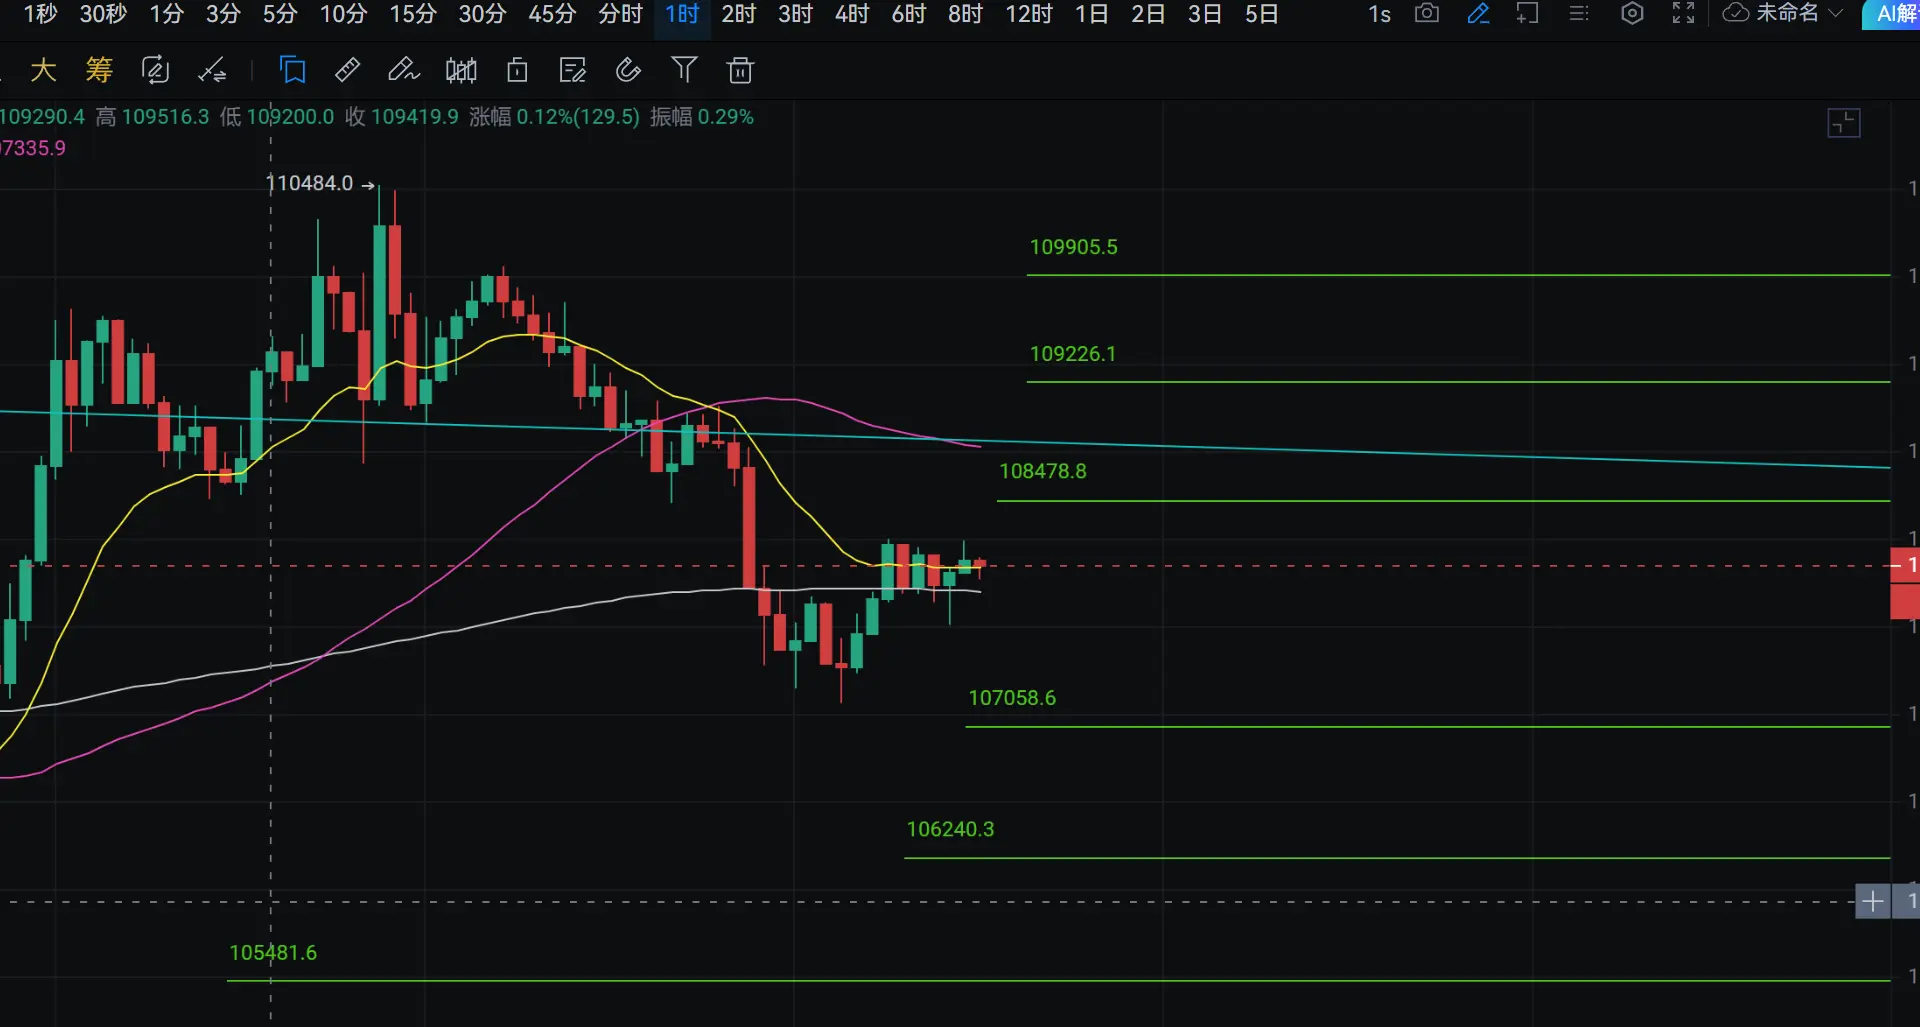1920x1027 pixels.
Task: Open the note edit tool icon
Action: (573, 70)
